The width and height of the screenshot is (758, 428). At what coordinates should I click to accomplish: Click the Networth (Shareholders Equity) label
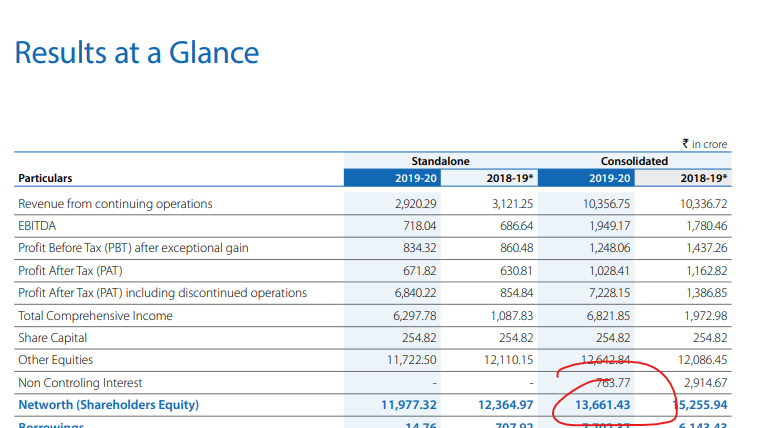(x=108, y=405)
